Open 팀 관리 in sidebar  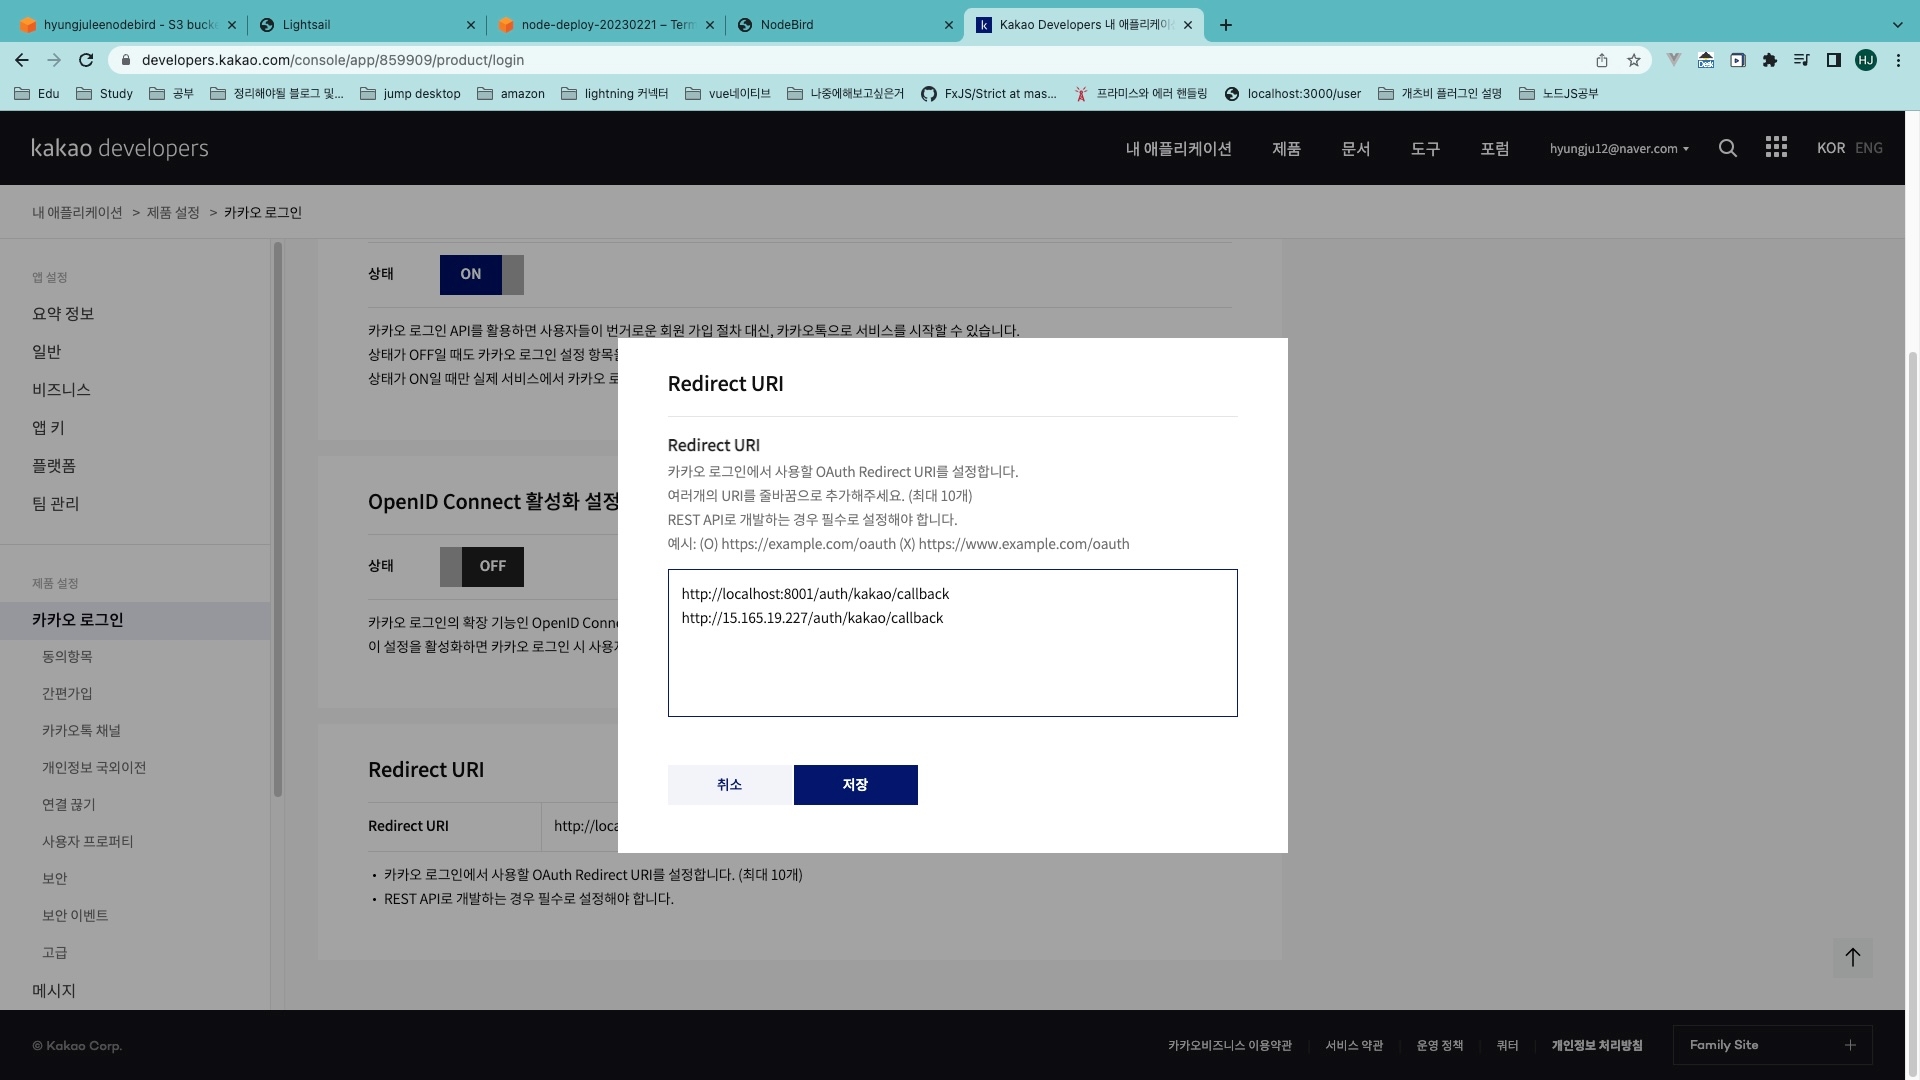click(55, 504)
